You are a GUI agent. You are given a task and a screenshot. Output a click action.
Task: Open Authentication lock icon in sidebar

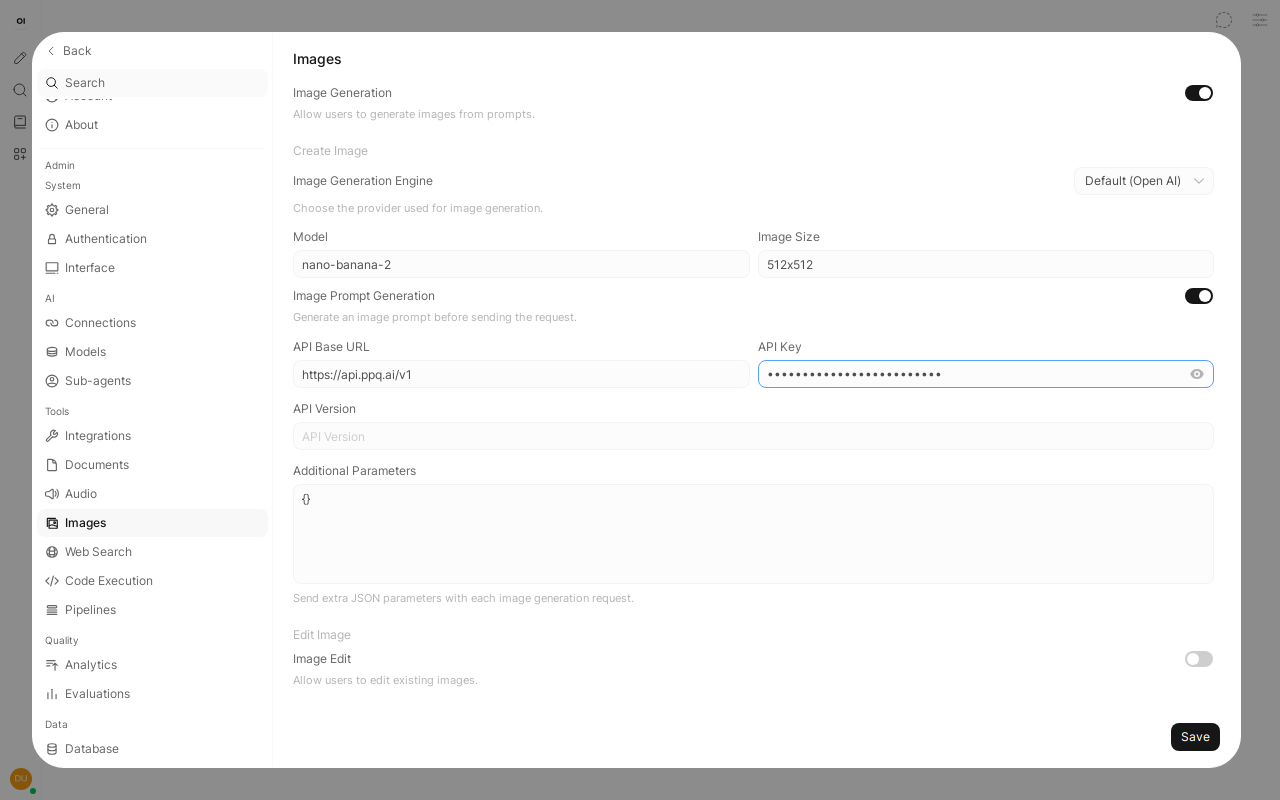[52, 239]
